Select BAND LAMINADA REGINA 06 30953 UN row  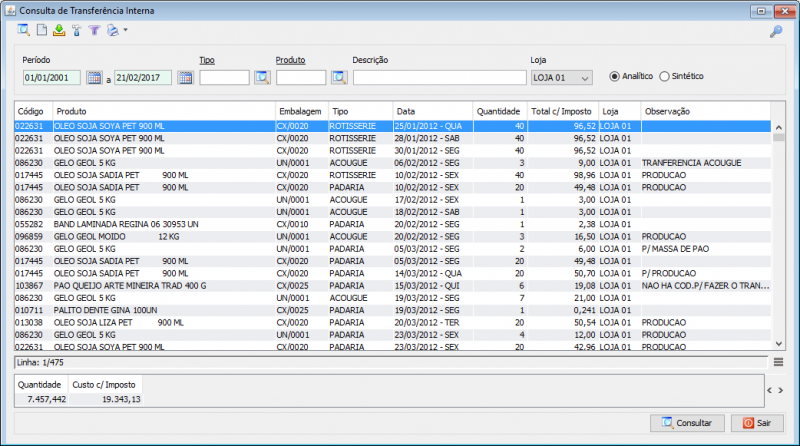[x=392, y=224]
